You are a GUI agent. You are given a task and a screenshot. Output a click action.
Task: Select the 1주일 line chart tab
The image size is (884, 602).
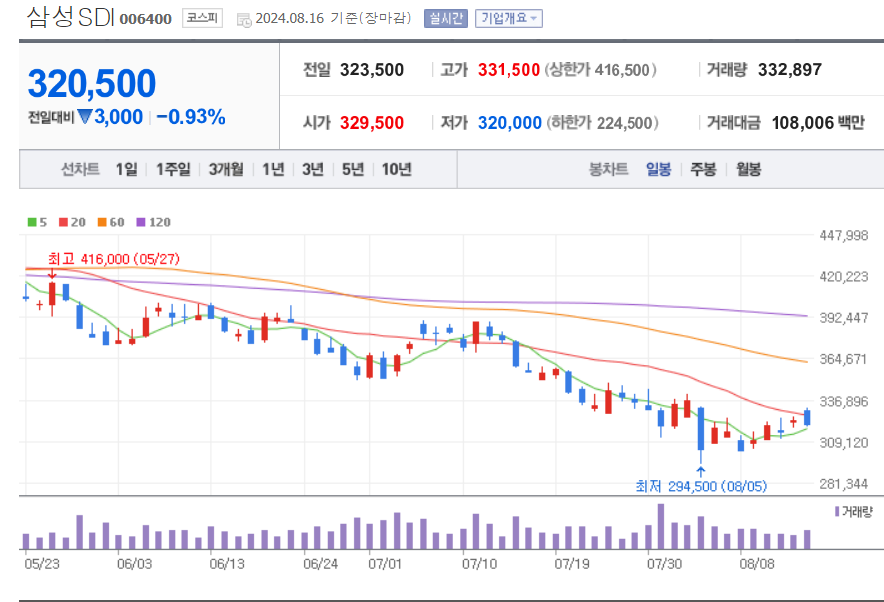[x=173, y=169]
